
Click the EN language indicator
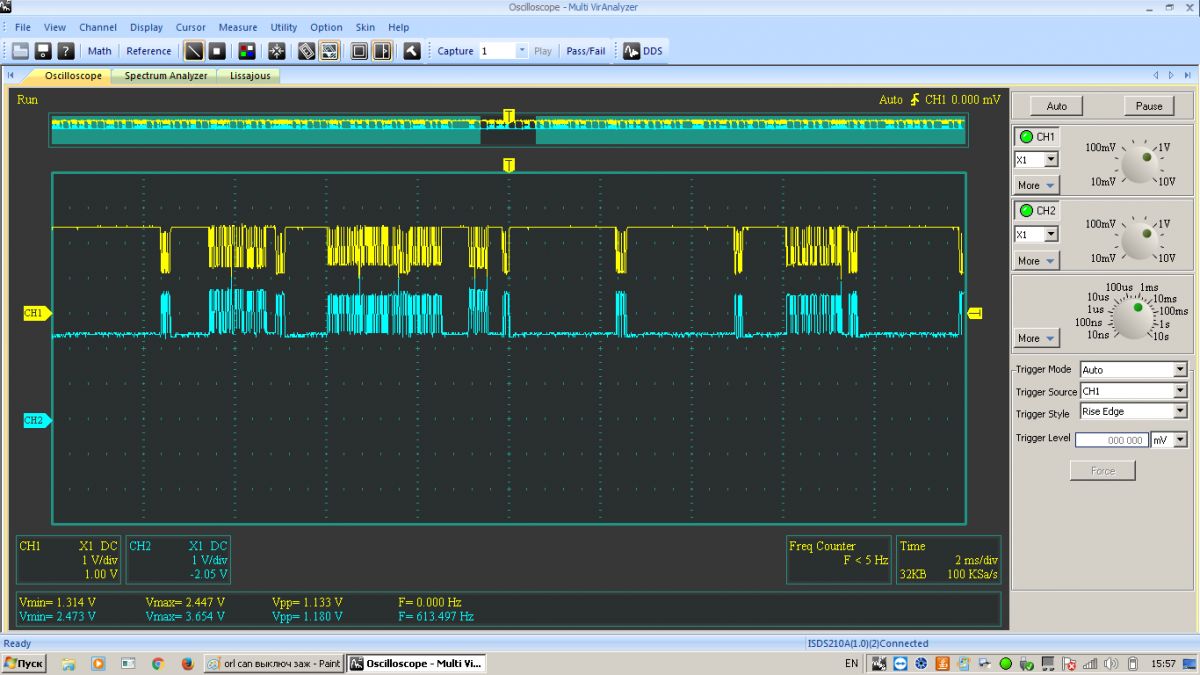851,663
